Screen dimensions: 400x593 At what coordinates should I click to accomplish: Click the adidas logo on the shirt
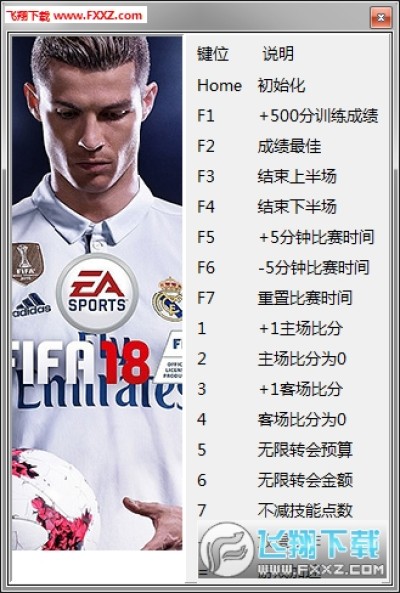[31, 305]
